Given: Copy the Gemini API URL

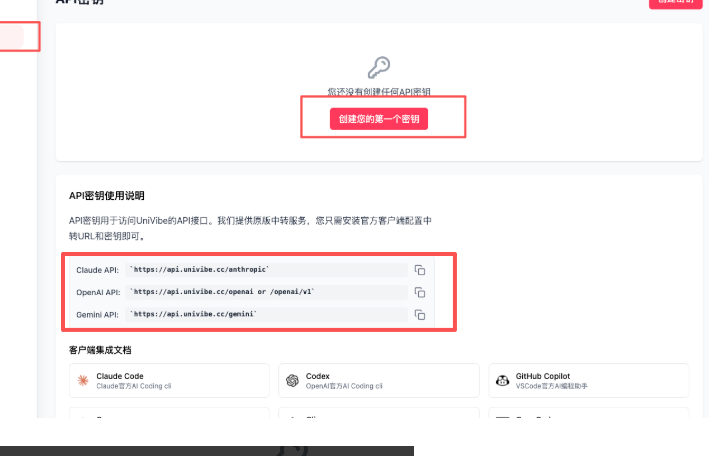Looking at the screenshot, I should pos(420,314).
